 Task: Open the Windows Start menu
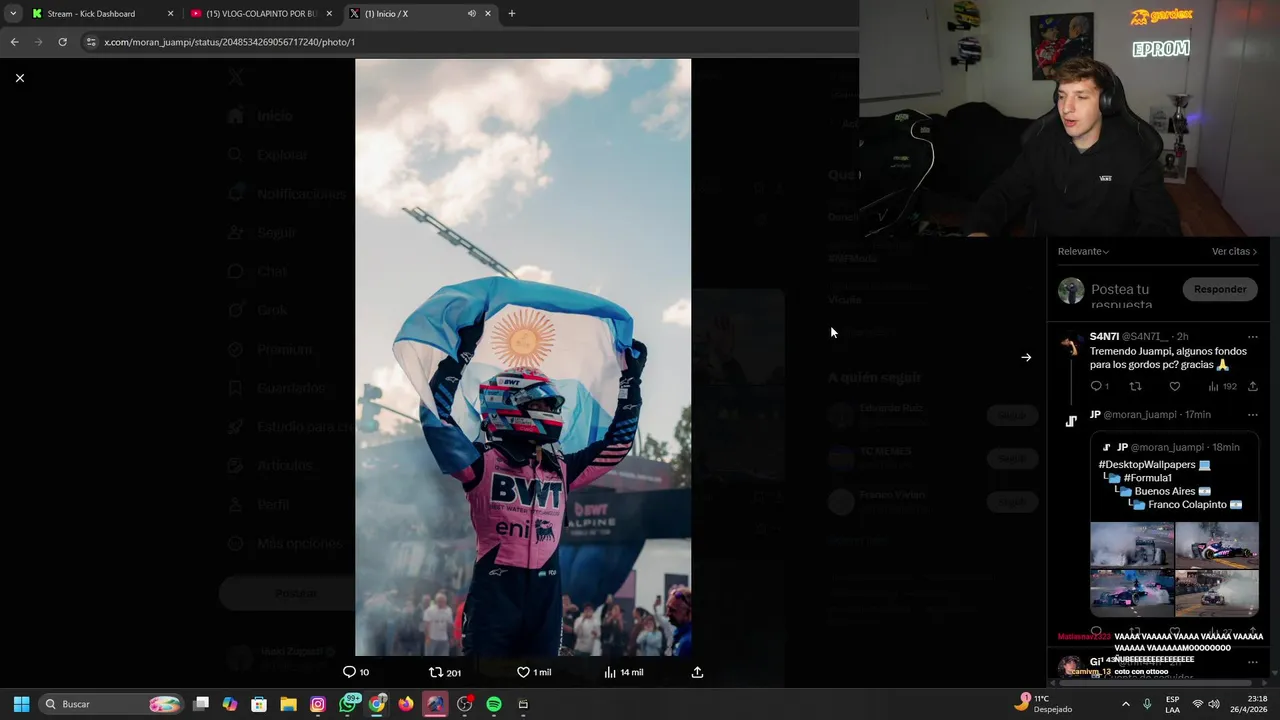click(21, 704)
